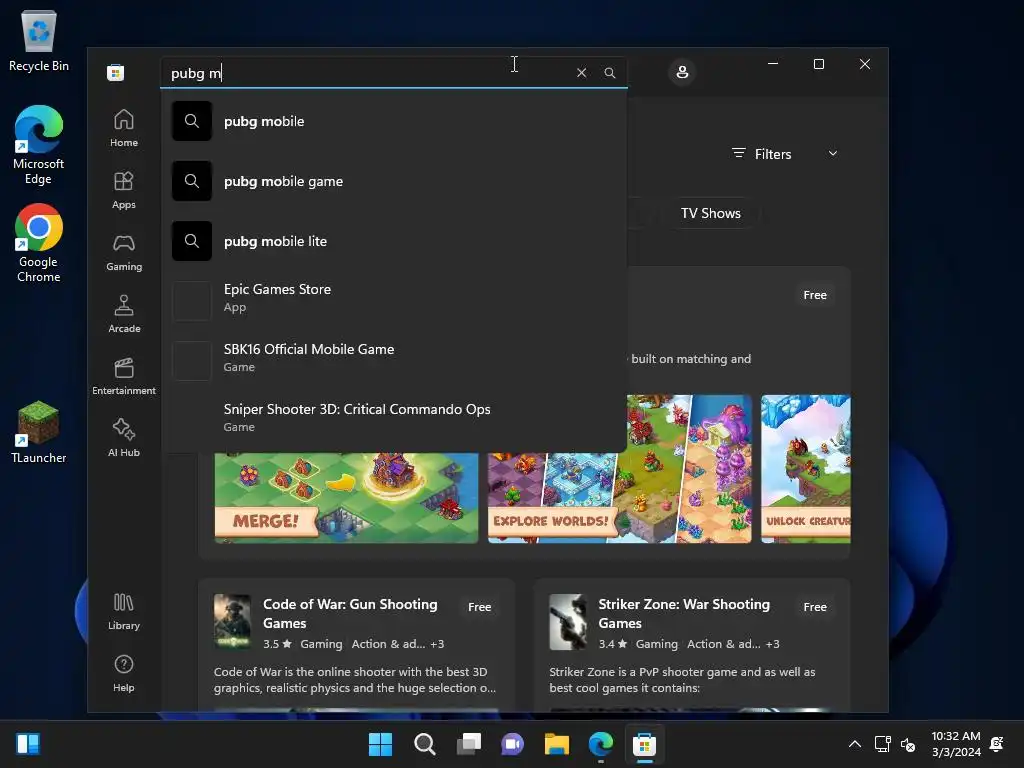Choose Sniper Shooter 3D: Critical Commando Ops suggestion
The height and width of the screenshot is (768, 1024).
(x=393, y=418)
